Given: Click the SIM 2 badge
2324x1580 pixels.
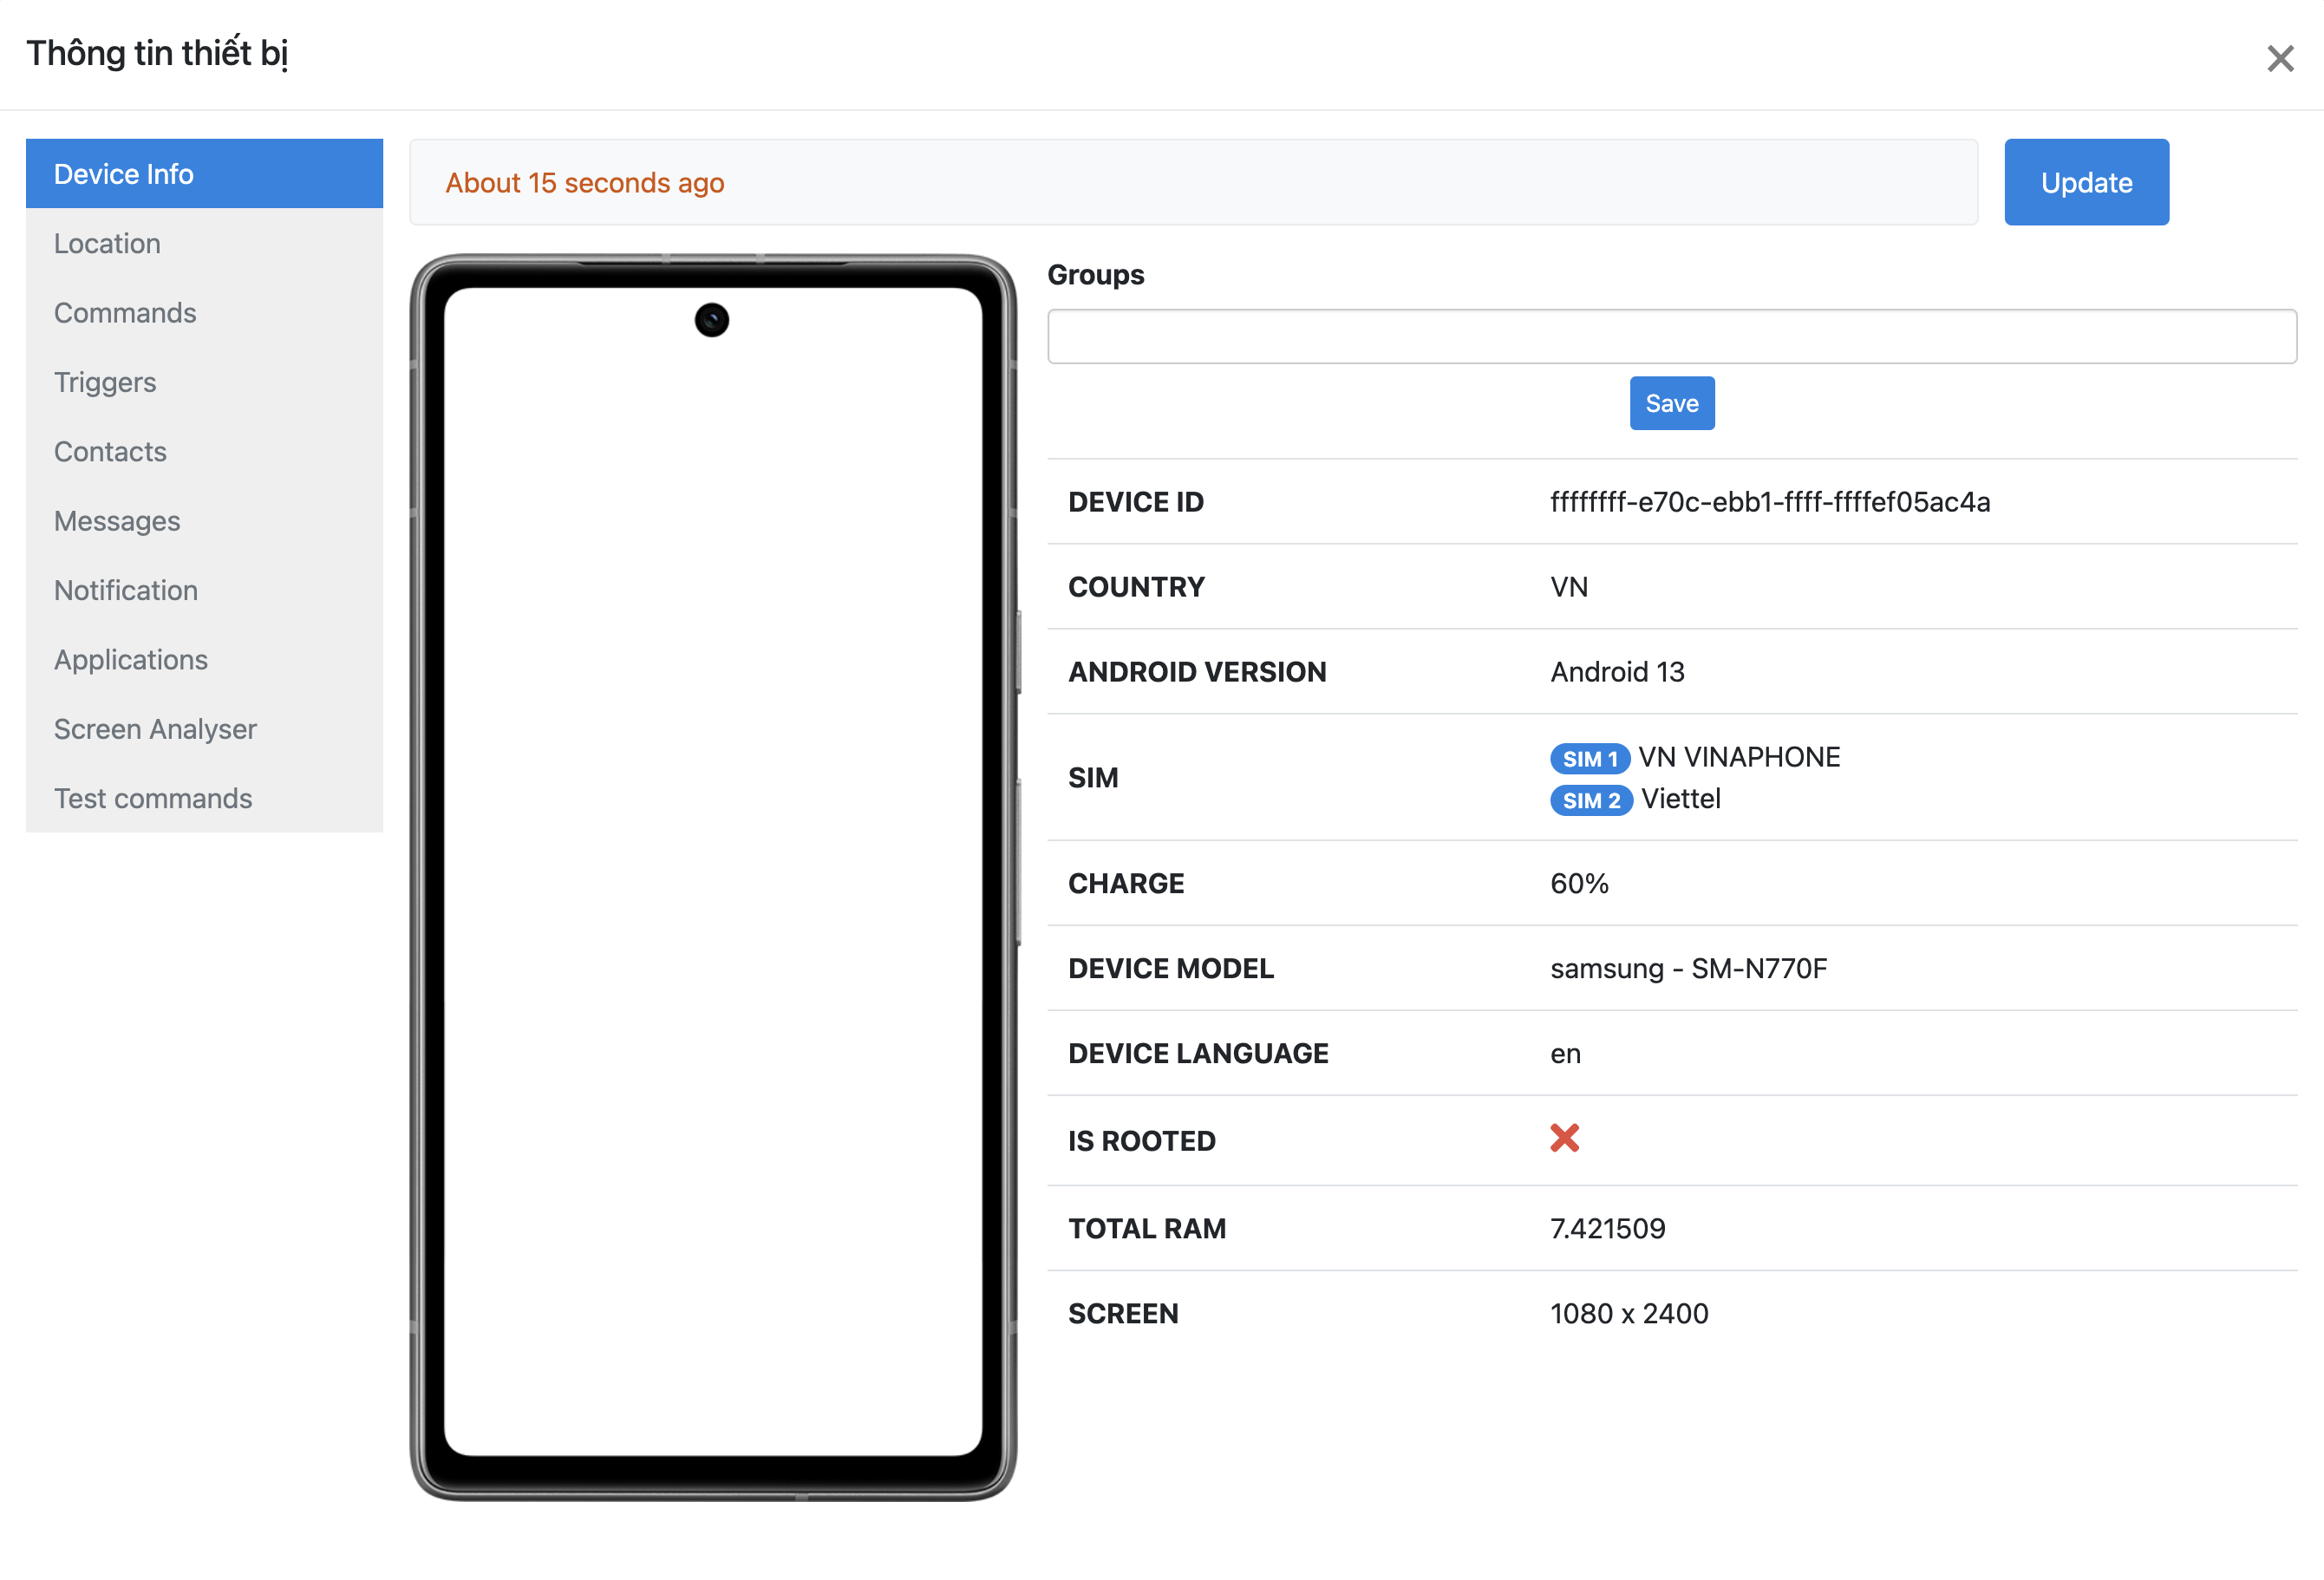Looking at the screenshot, I should [x=1590, y=800].
